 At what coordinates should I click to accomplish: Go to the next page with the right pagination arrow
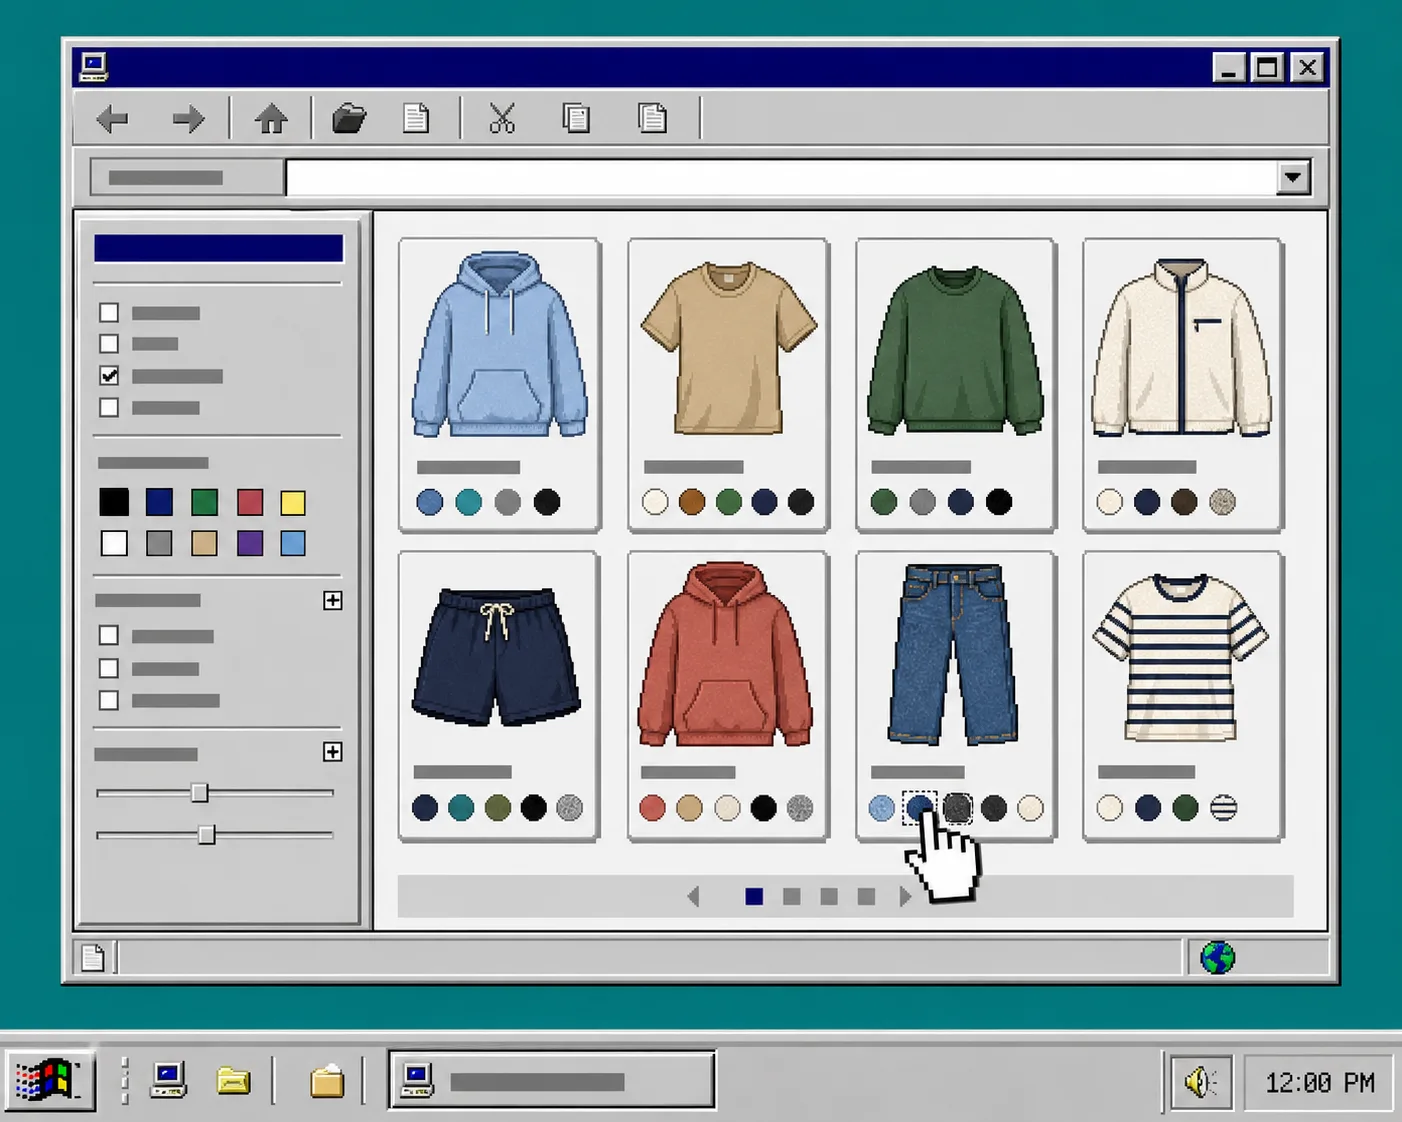[904, 897]
